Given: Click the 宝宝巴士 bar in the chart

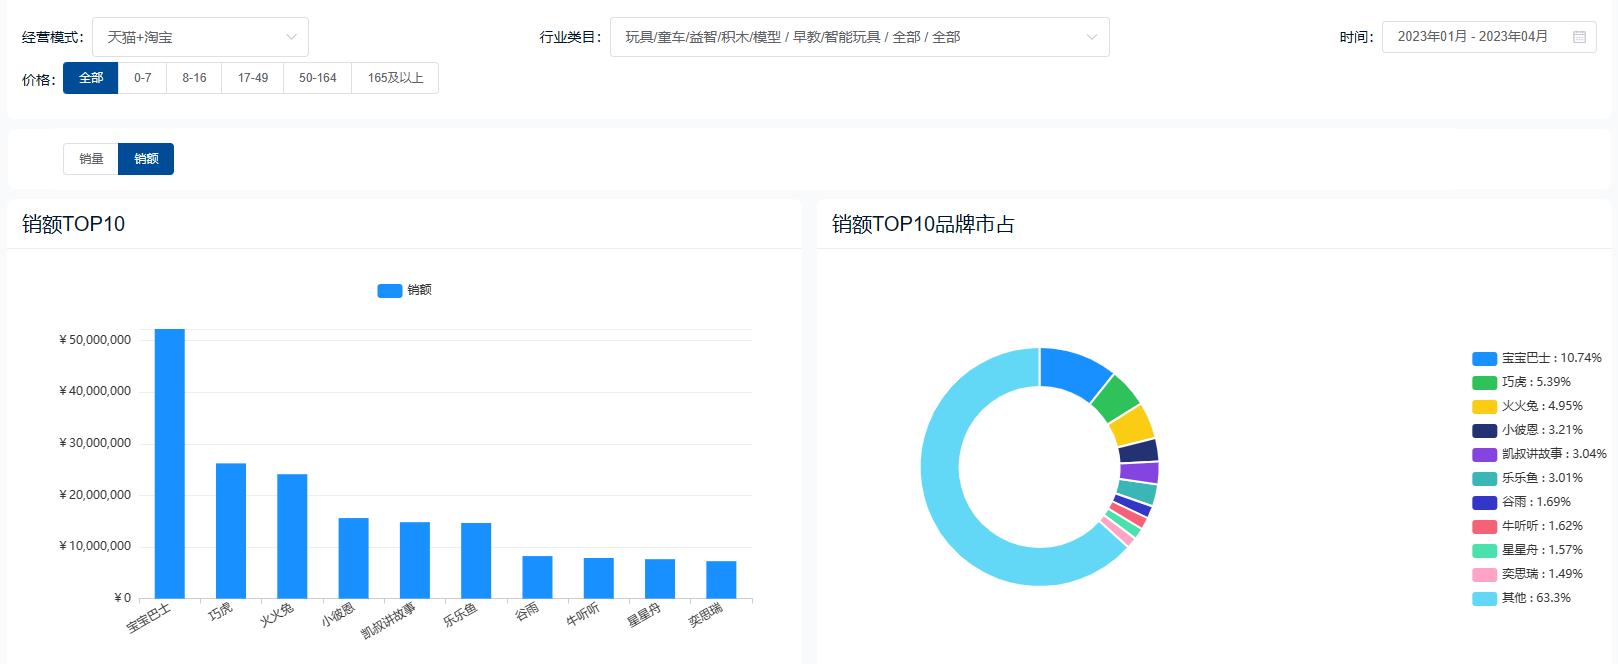Looking at the screenshot, I should pyautogui.click(x=170, y=463).
